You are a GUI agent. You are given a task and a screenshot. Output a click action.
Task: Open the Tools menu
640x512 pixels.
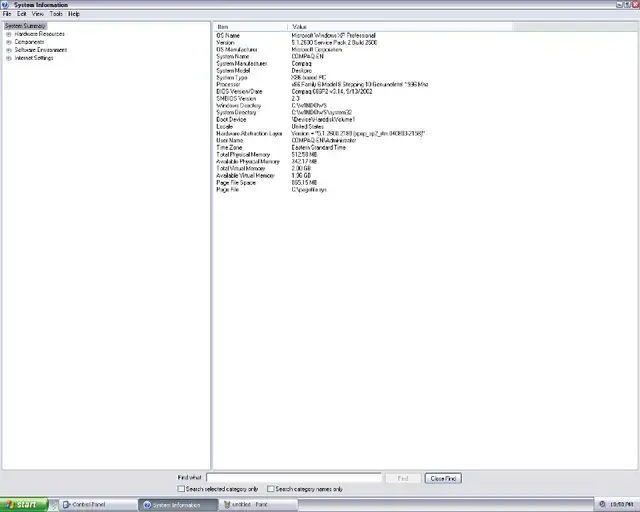click(x=56, y=14)
